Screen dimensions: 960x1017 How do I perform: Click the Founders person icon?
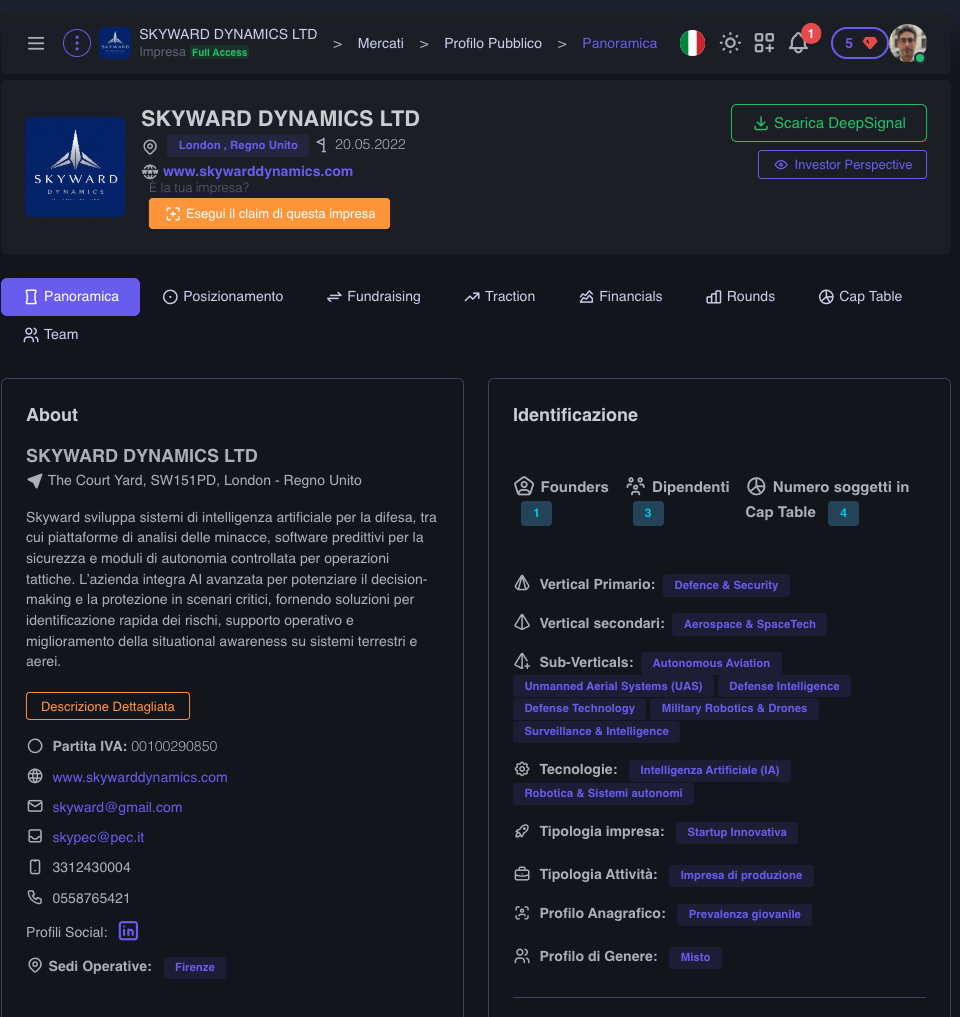pyautogui.click(x=523, y=486)
